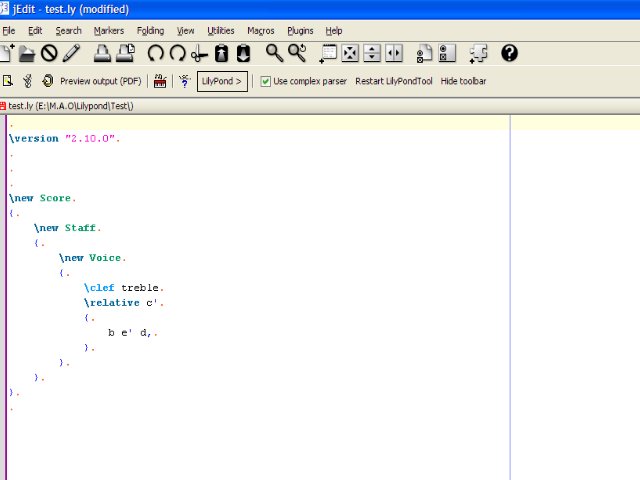Toggle the Use complex parser checkbox

point(266,81)
